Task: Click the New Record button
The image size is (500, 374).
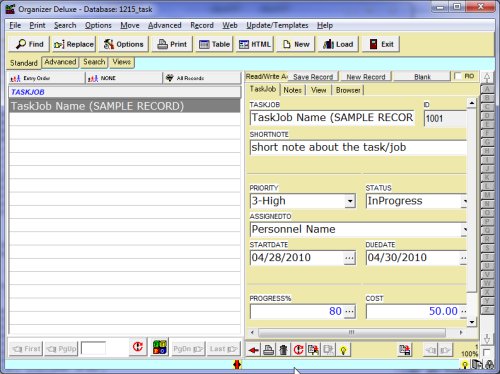Action: [366, 77]
